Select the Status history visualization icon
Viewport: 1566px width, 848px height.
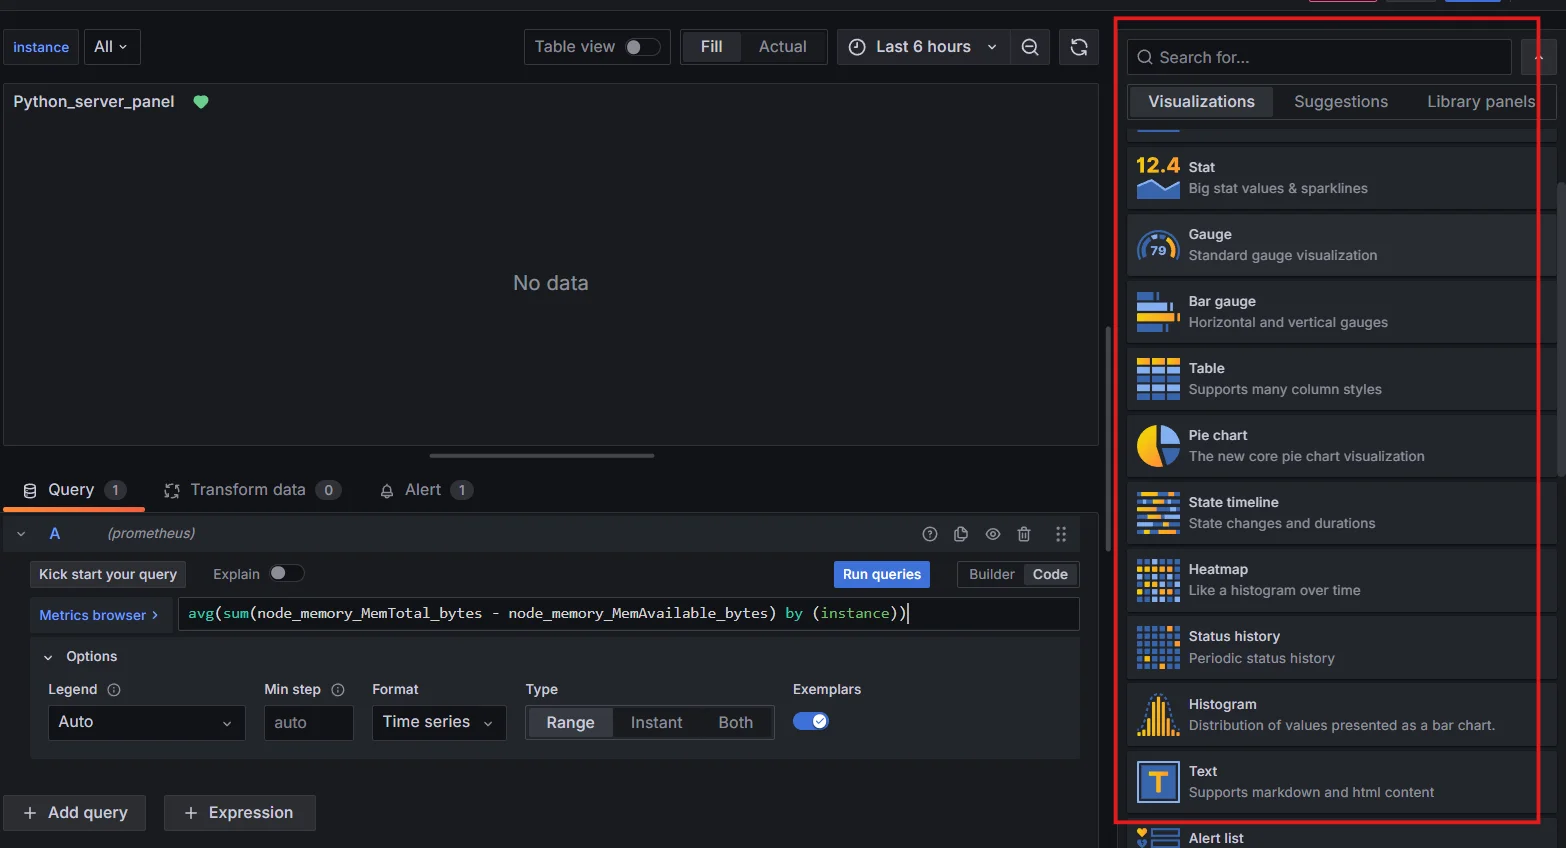click(1158, 647)
